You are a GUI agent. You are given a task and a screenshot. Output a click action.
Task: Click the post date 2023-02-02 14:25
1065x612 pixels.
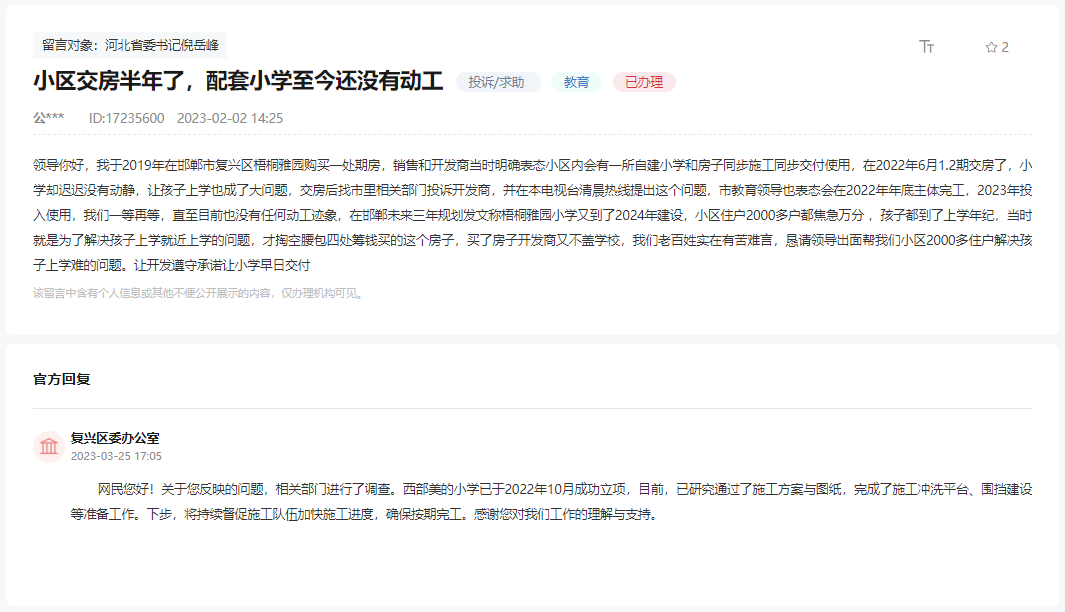230,118
